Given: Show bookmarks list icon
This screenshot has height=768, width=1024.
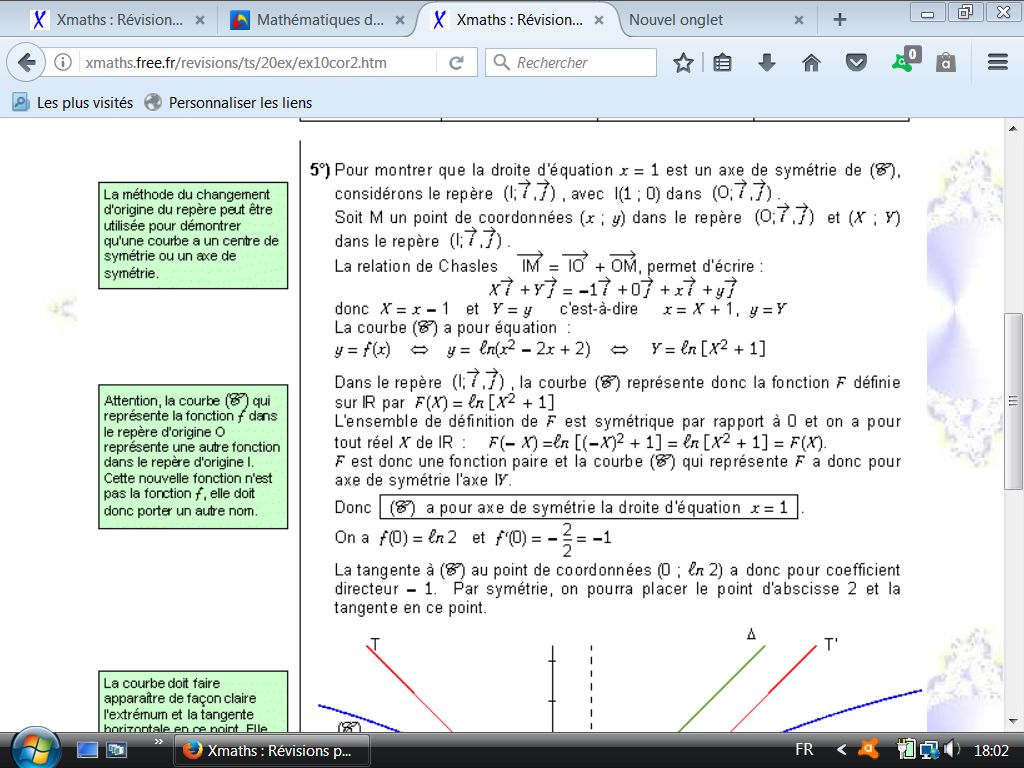Looking at the screenshot, I should (722, 63).
